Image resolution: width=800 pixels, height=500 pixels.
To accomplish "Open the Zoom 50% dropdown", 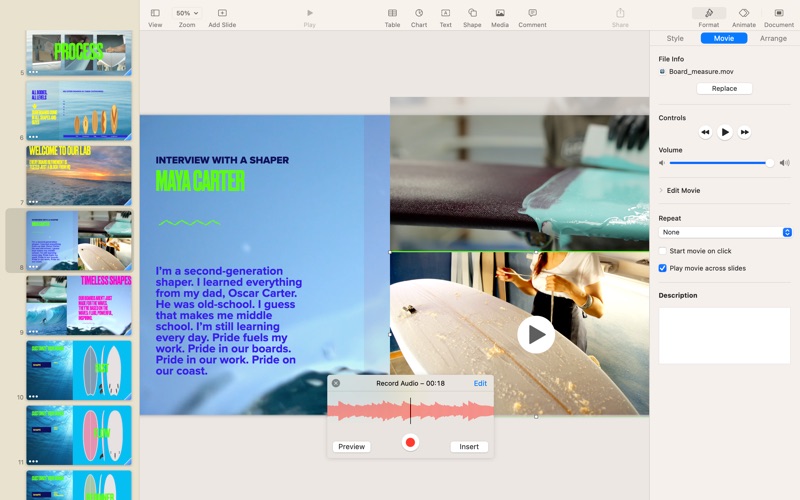I will point(187,14).
